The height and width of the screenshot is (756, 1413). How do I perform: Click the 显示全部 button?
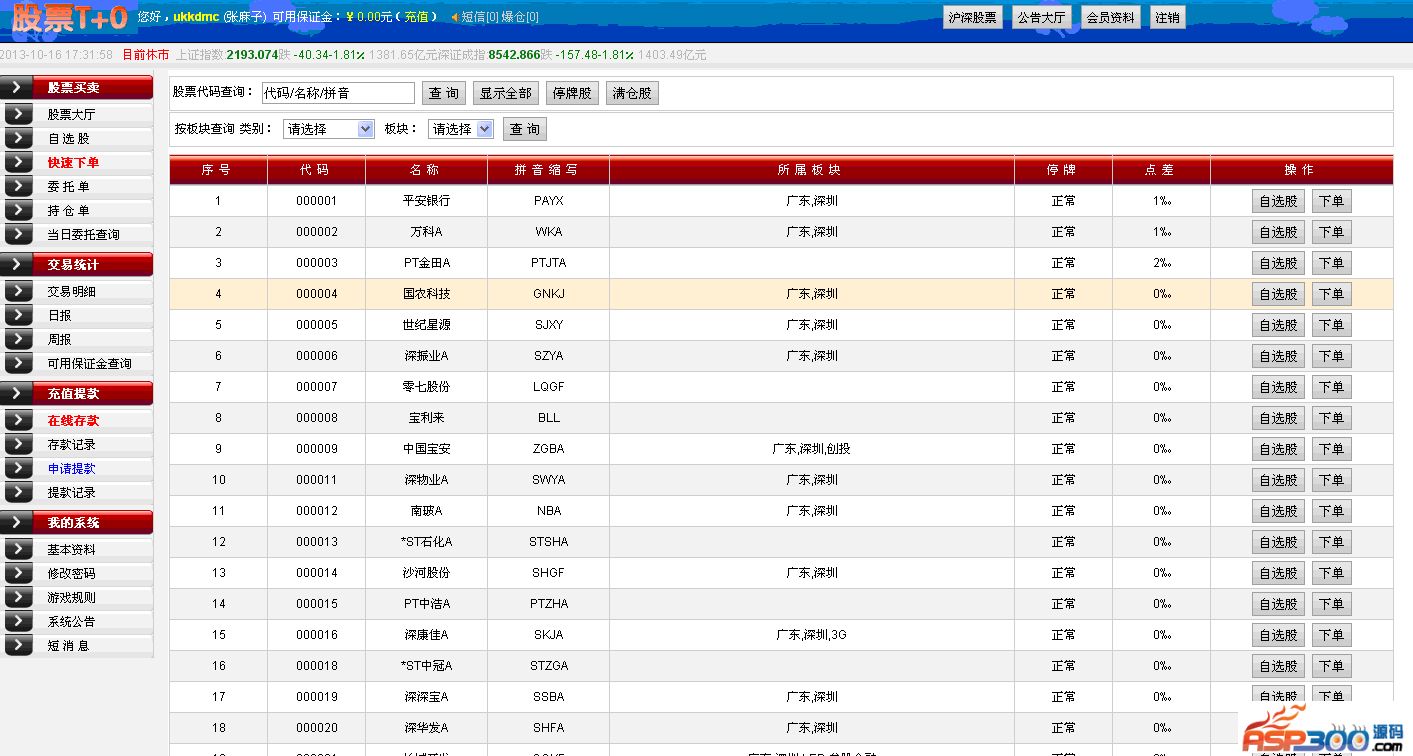[505, 93]
